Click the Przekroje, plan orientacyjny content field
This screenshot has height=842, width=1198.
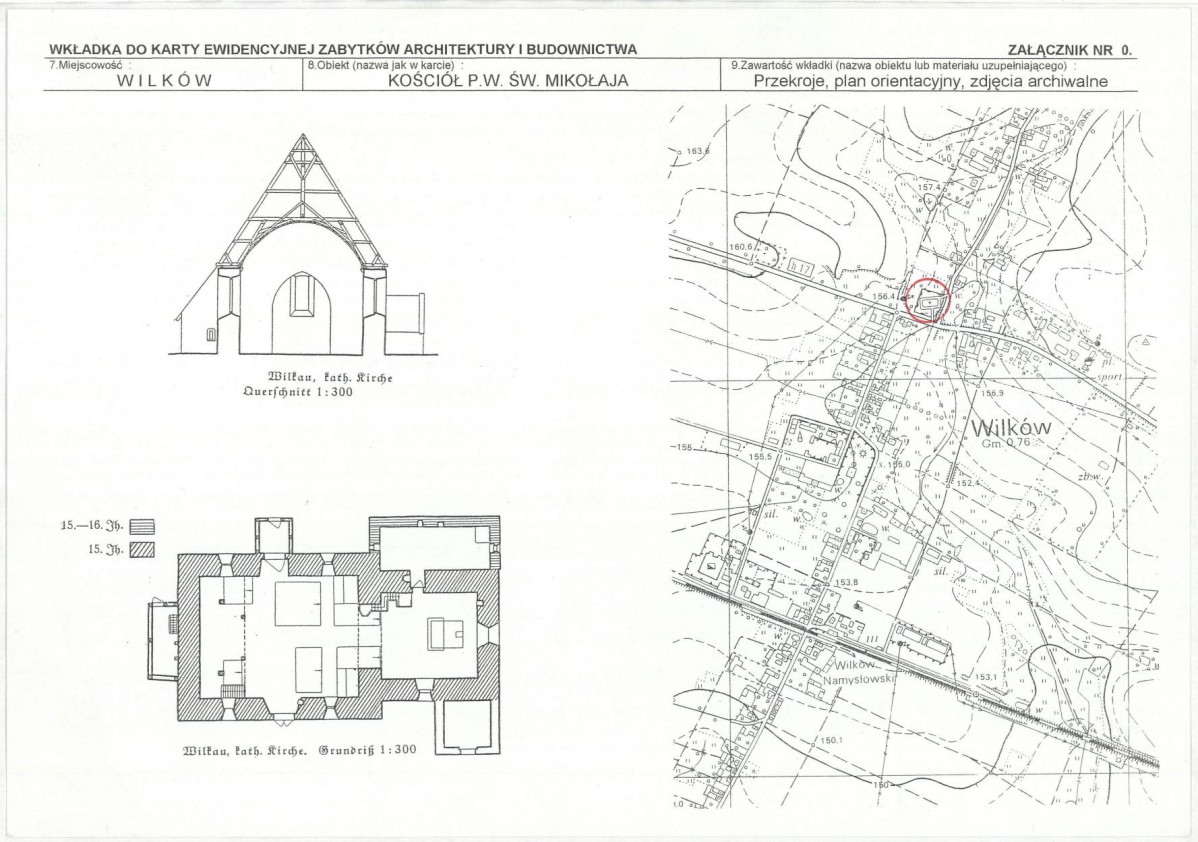click(931, 82)
